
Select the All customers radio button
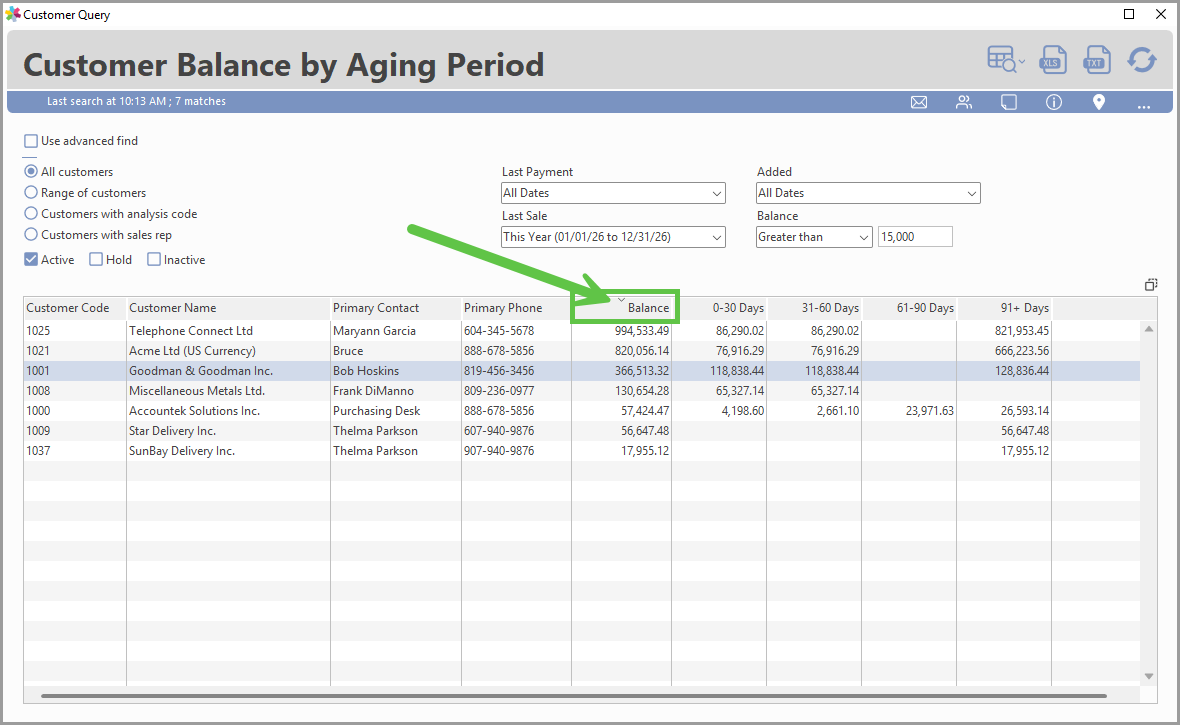[x=31, y=172]
